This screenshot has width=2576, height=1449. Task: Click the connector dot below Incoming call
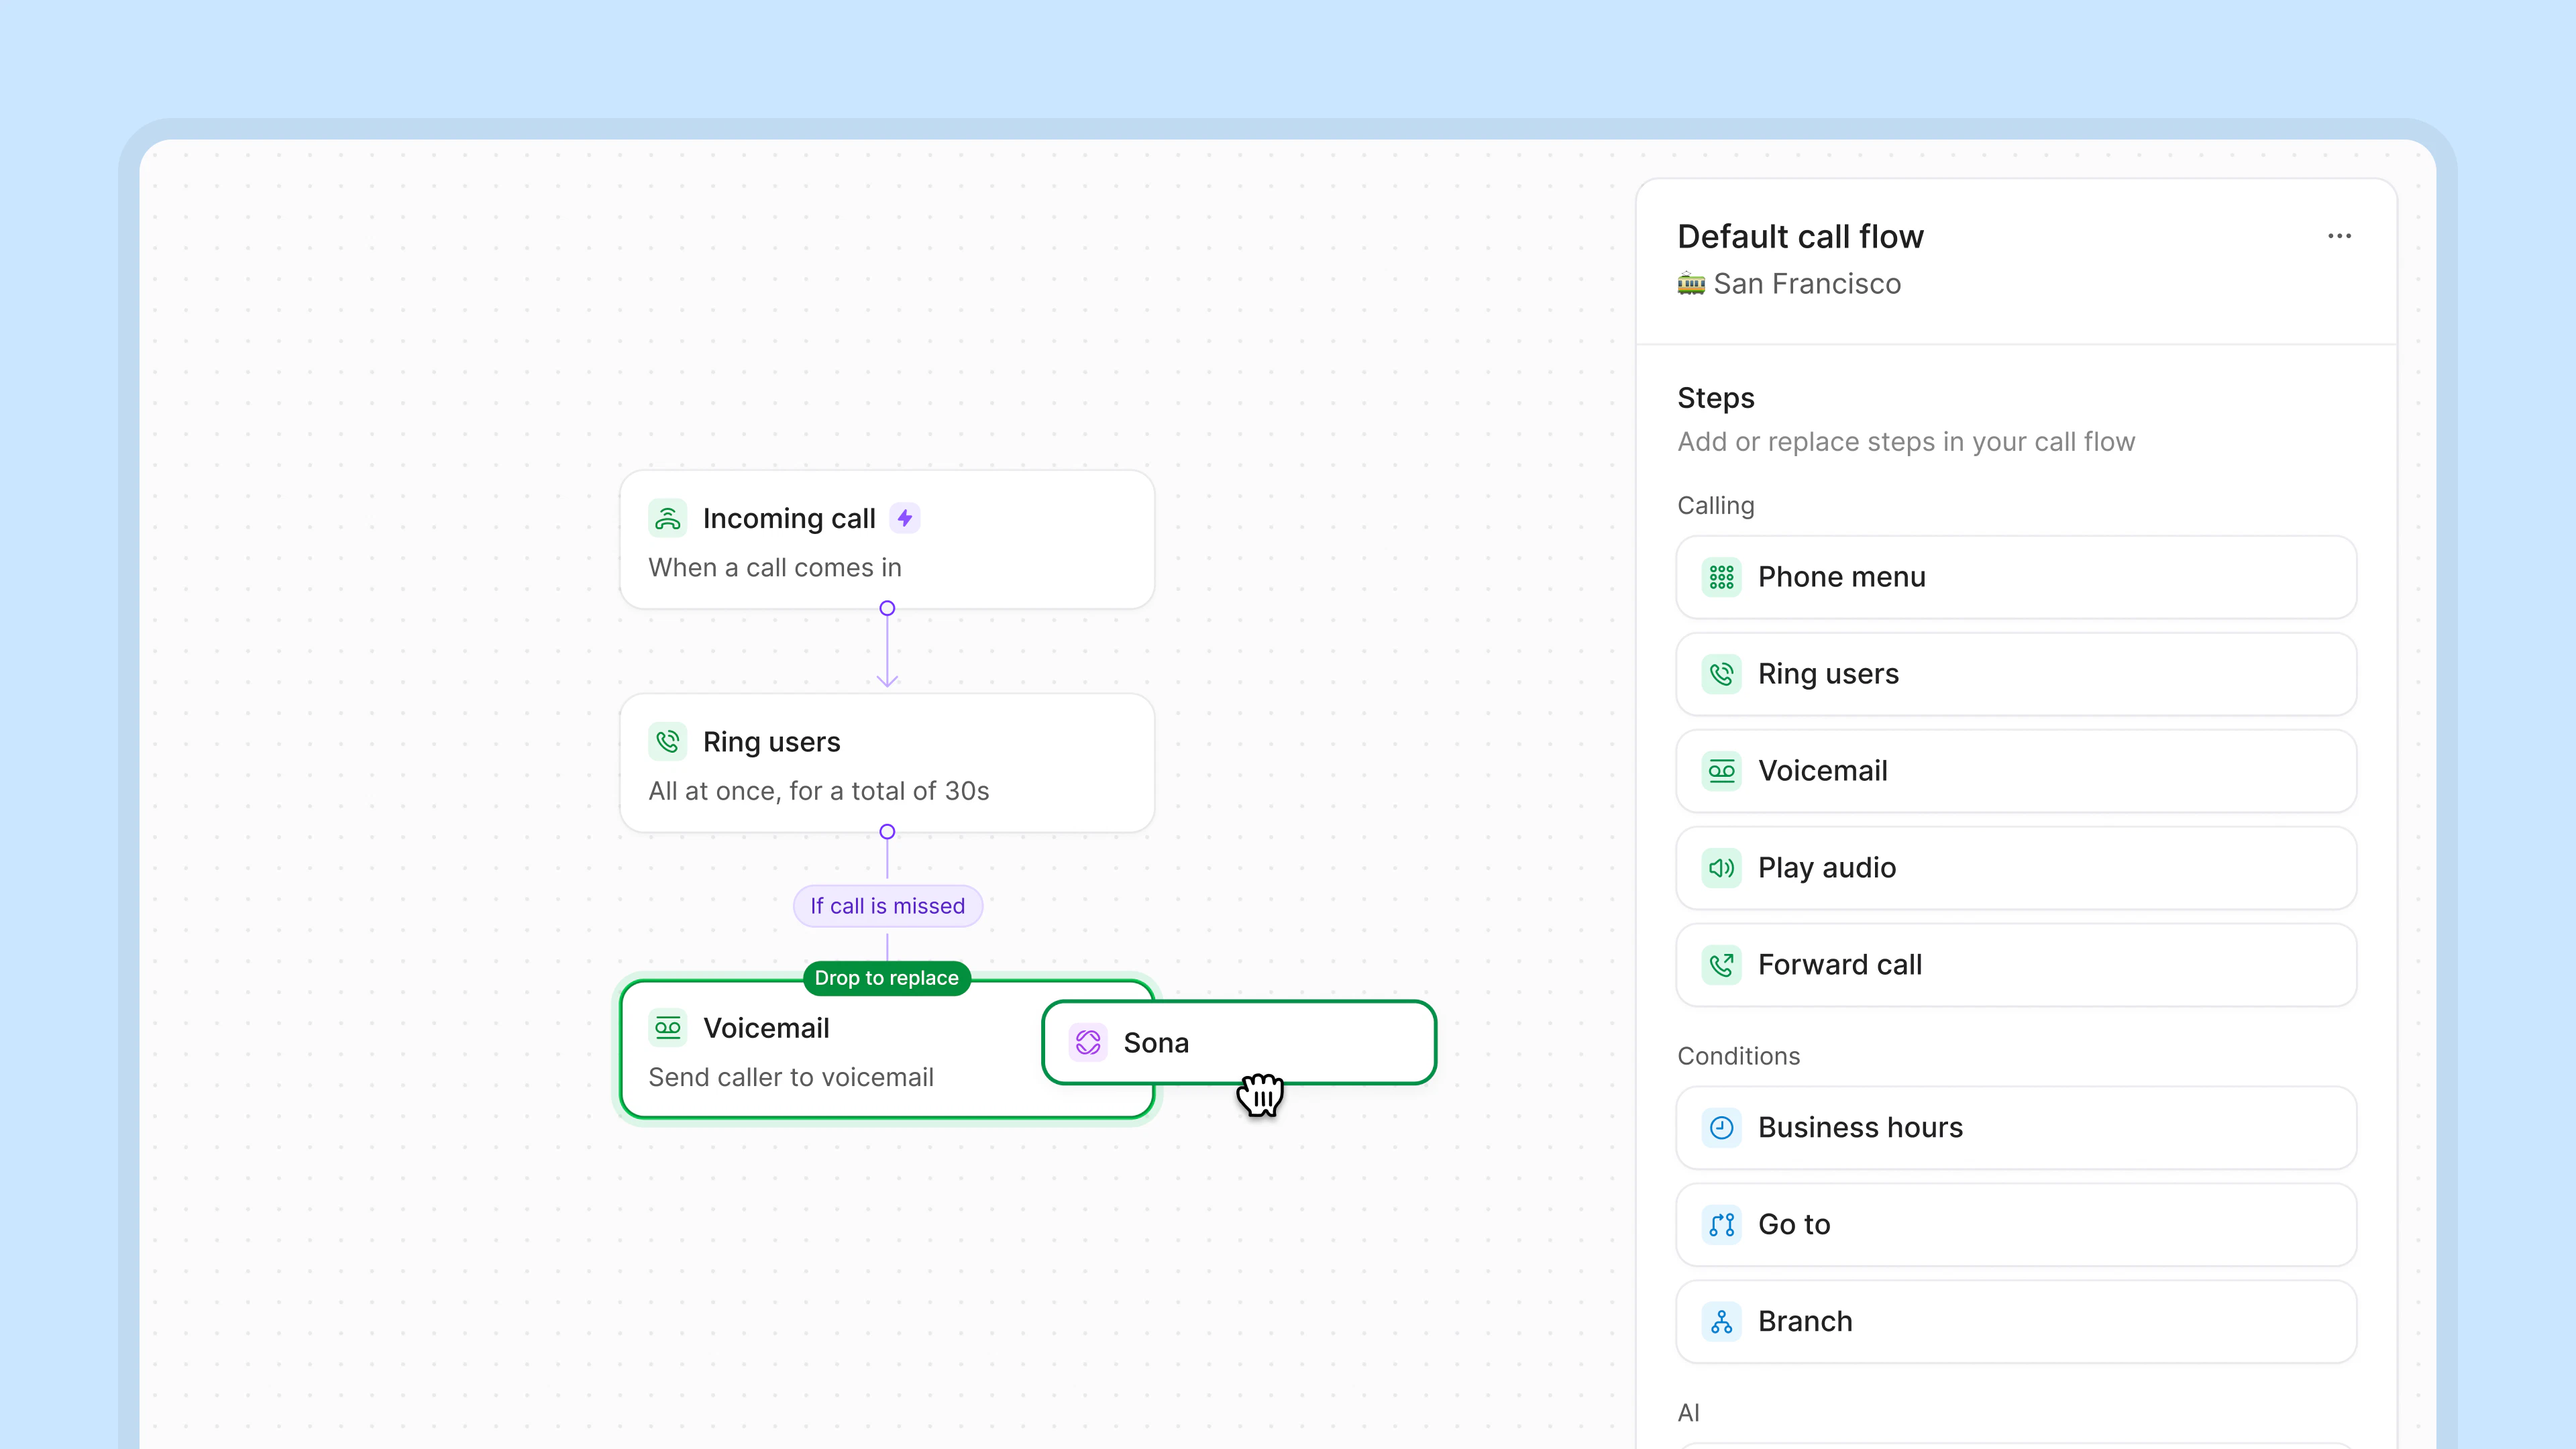tap(887, 608)
